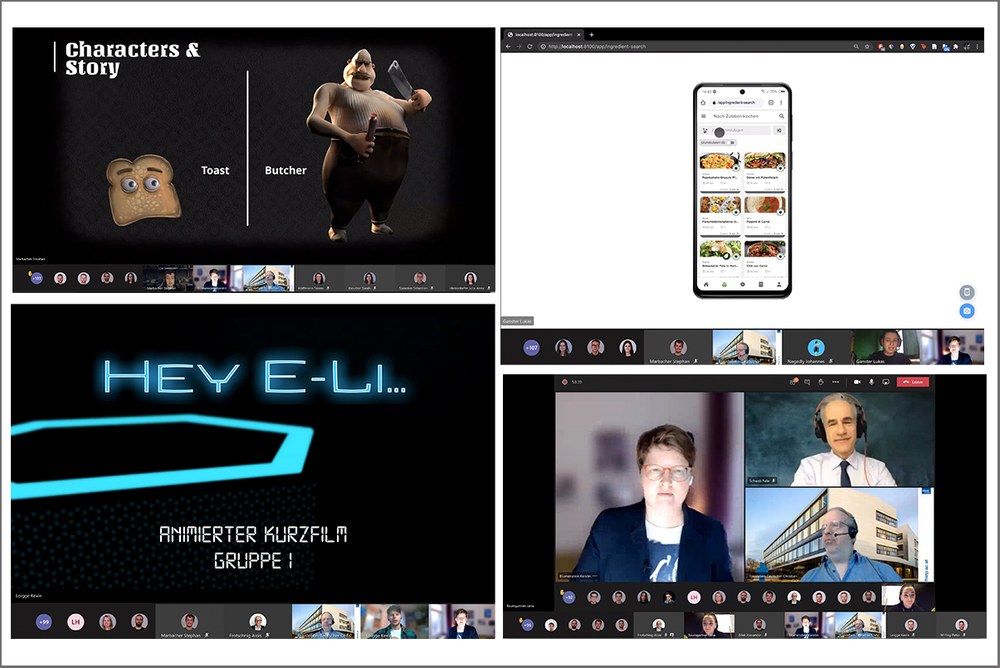The width and height of the screenshot is (1000, 668).
Task: Open the Teams share content icon
Action: pos(885,382)
